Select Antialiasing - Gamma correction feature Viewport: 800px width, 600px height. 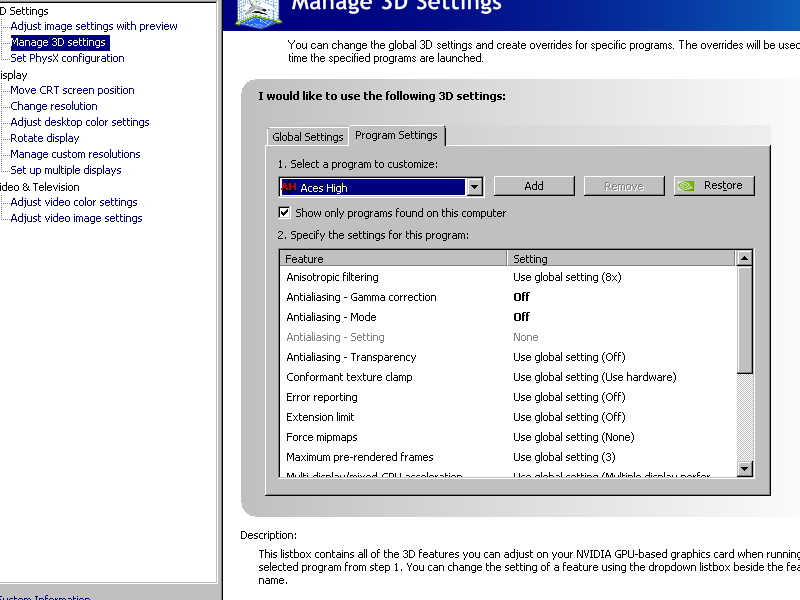(x=361, y=297)
